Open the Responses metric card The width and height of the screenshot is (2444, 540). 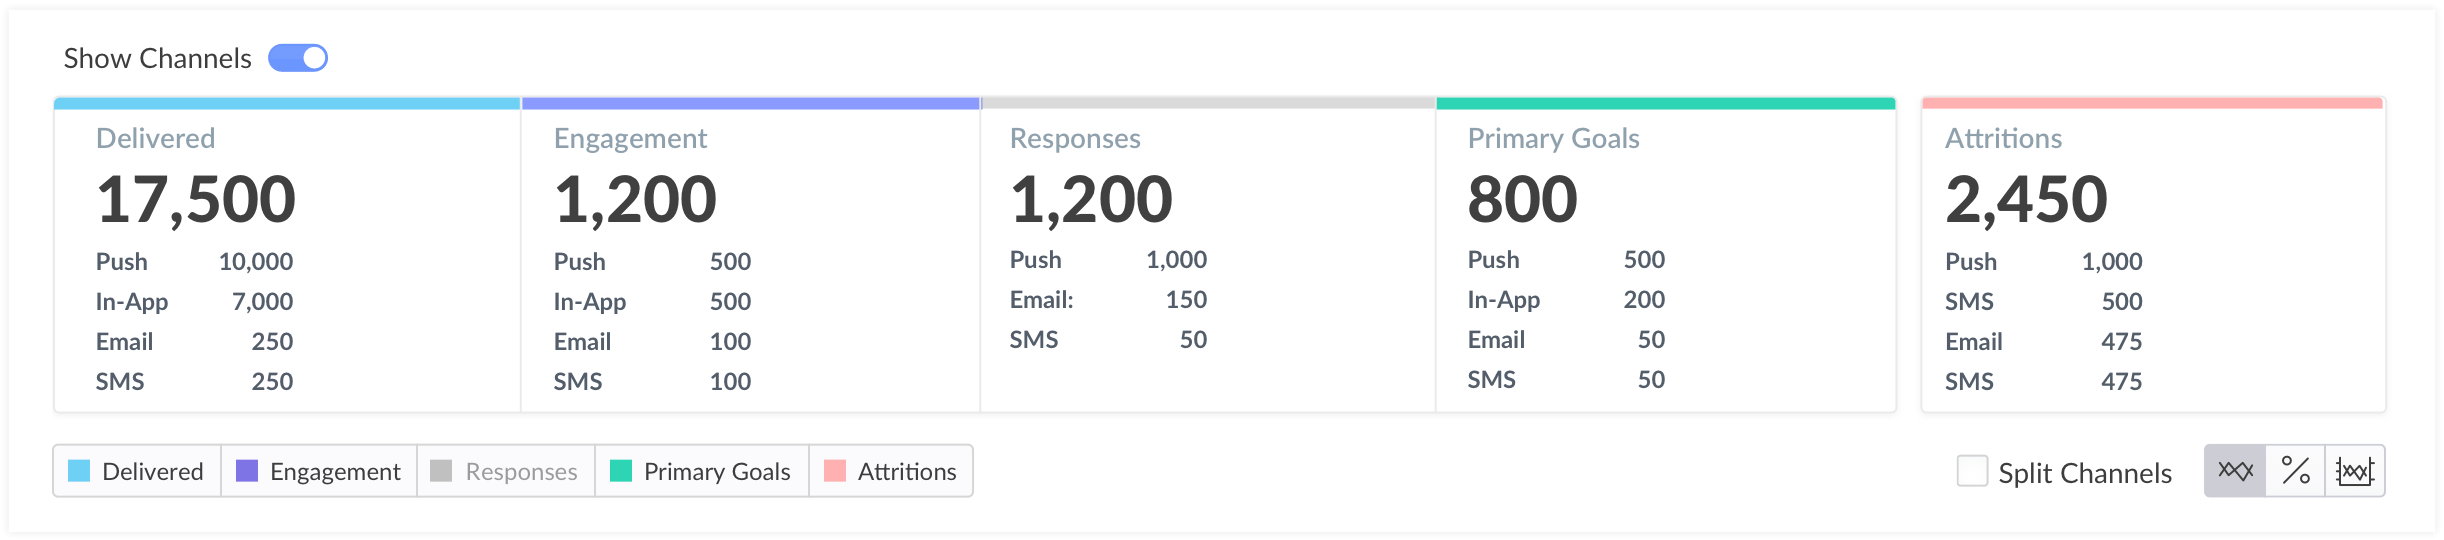pos(1208,255)
